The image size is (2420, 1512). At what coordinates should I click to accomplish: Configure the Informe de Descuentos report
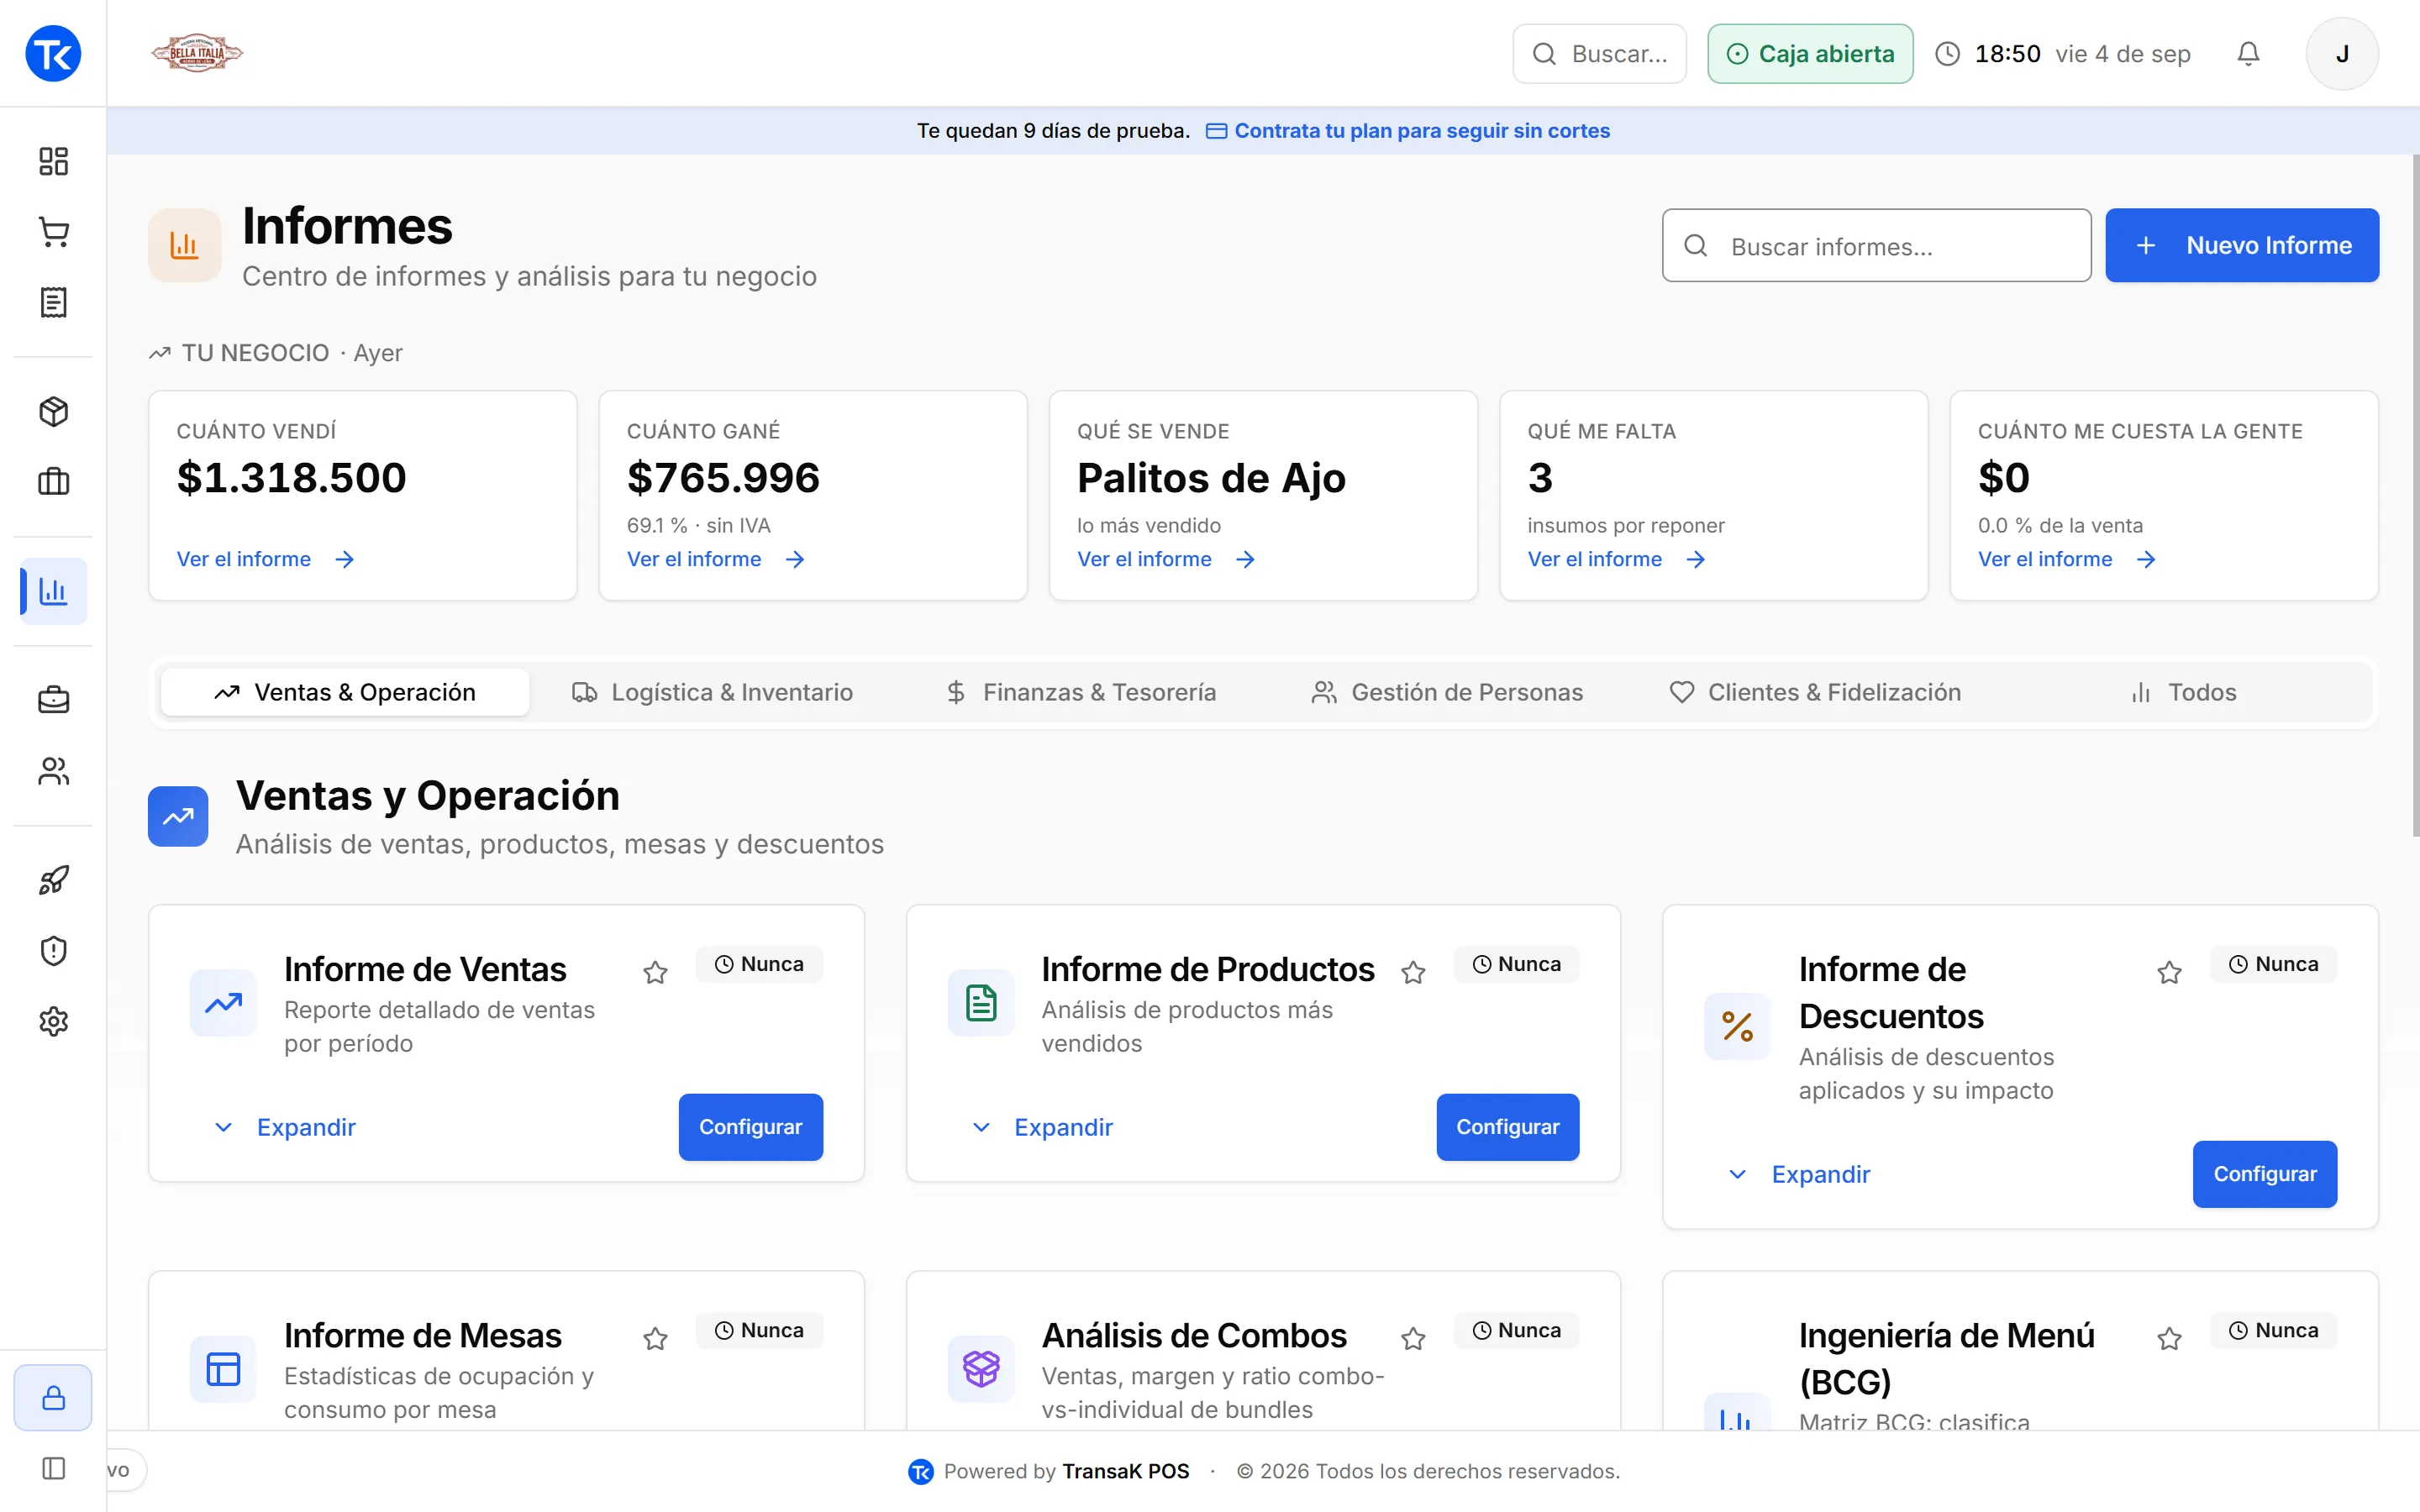(2264, 1174)
